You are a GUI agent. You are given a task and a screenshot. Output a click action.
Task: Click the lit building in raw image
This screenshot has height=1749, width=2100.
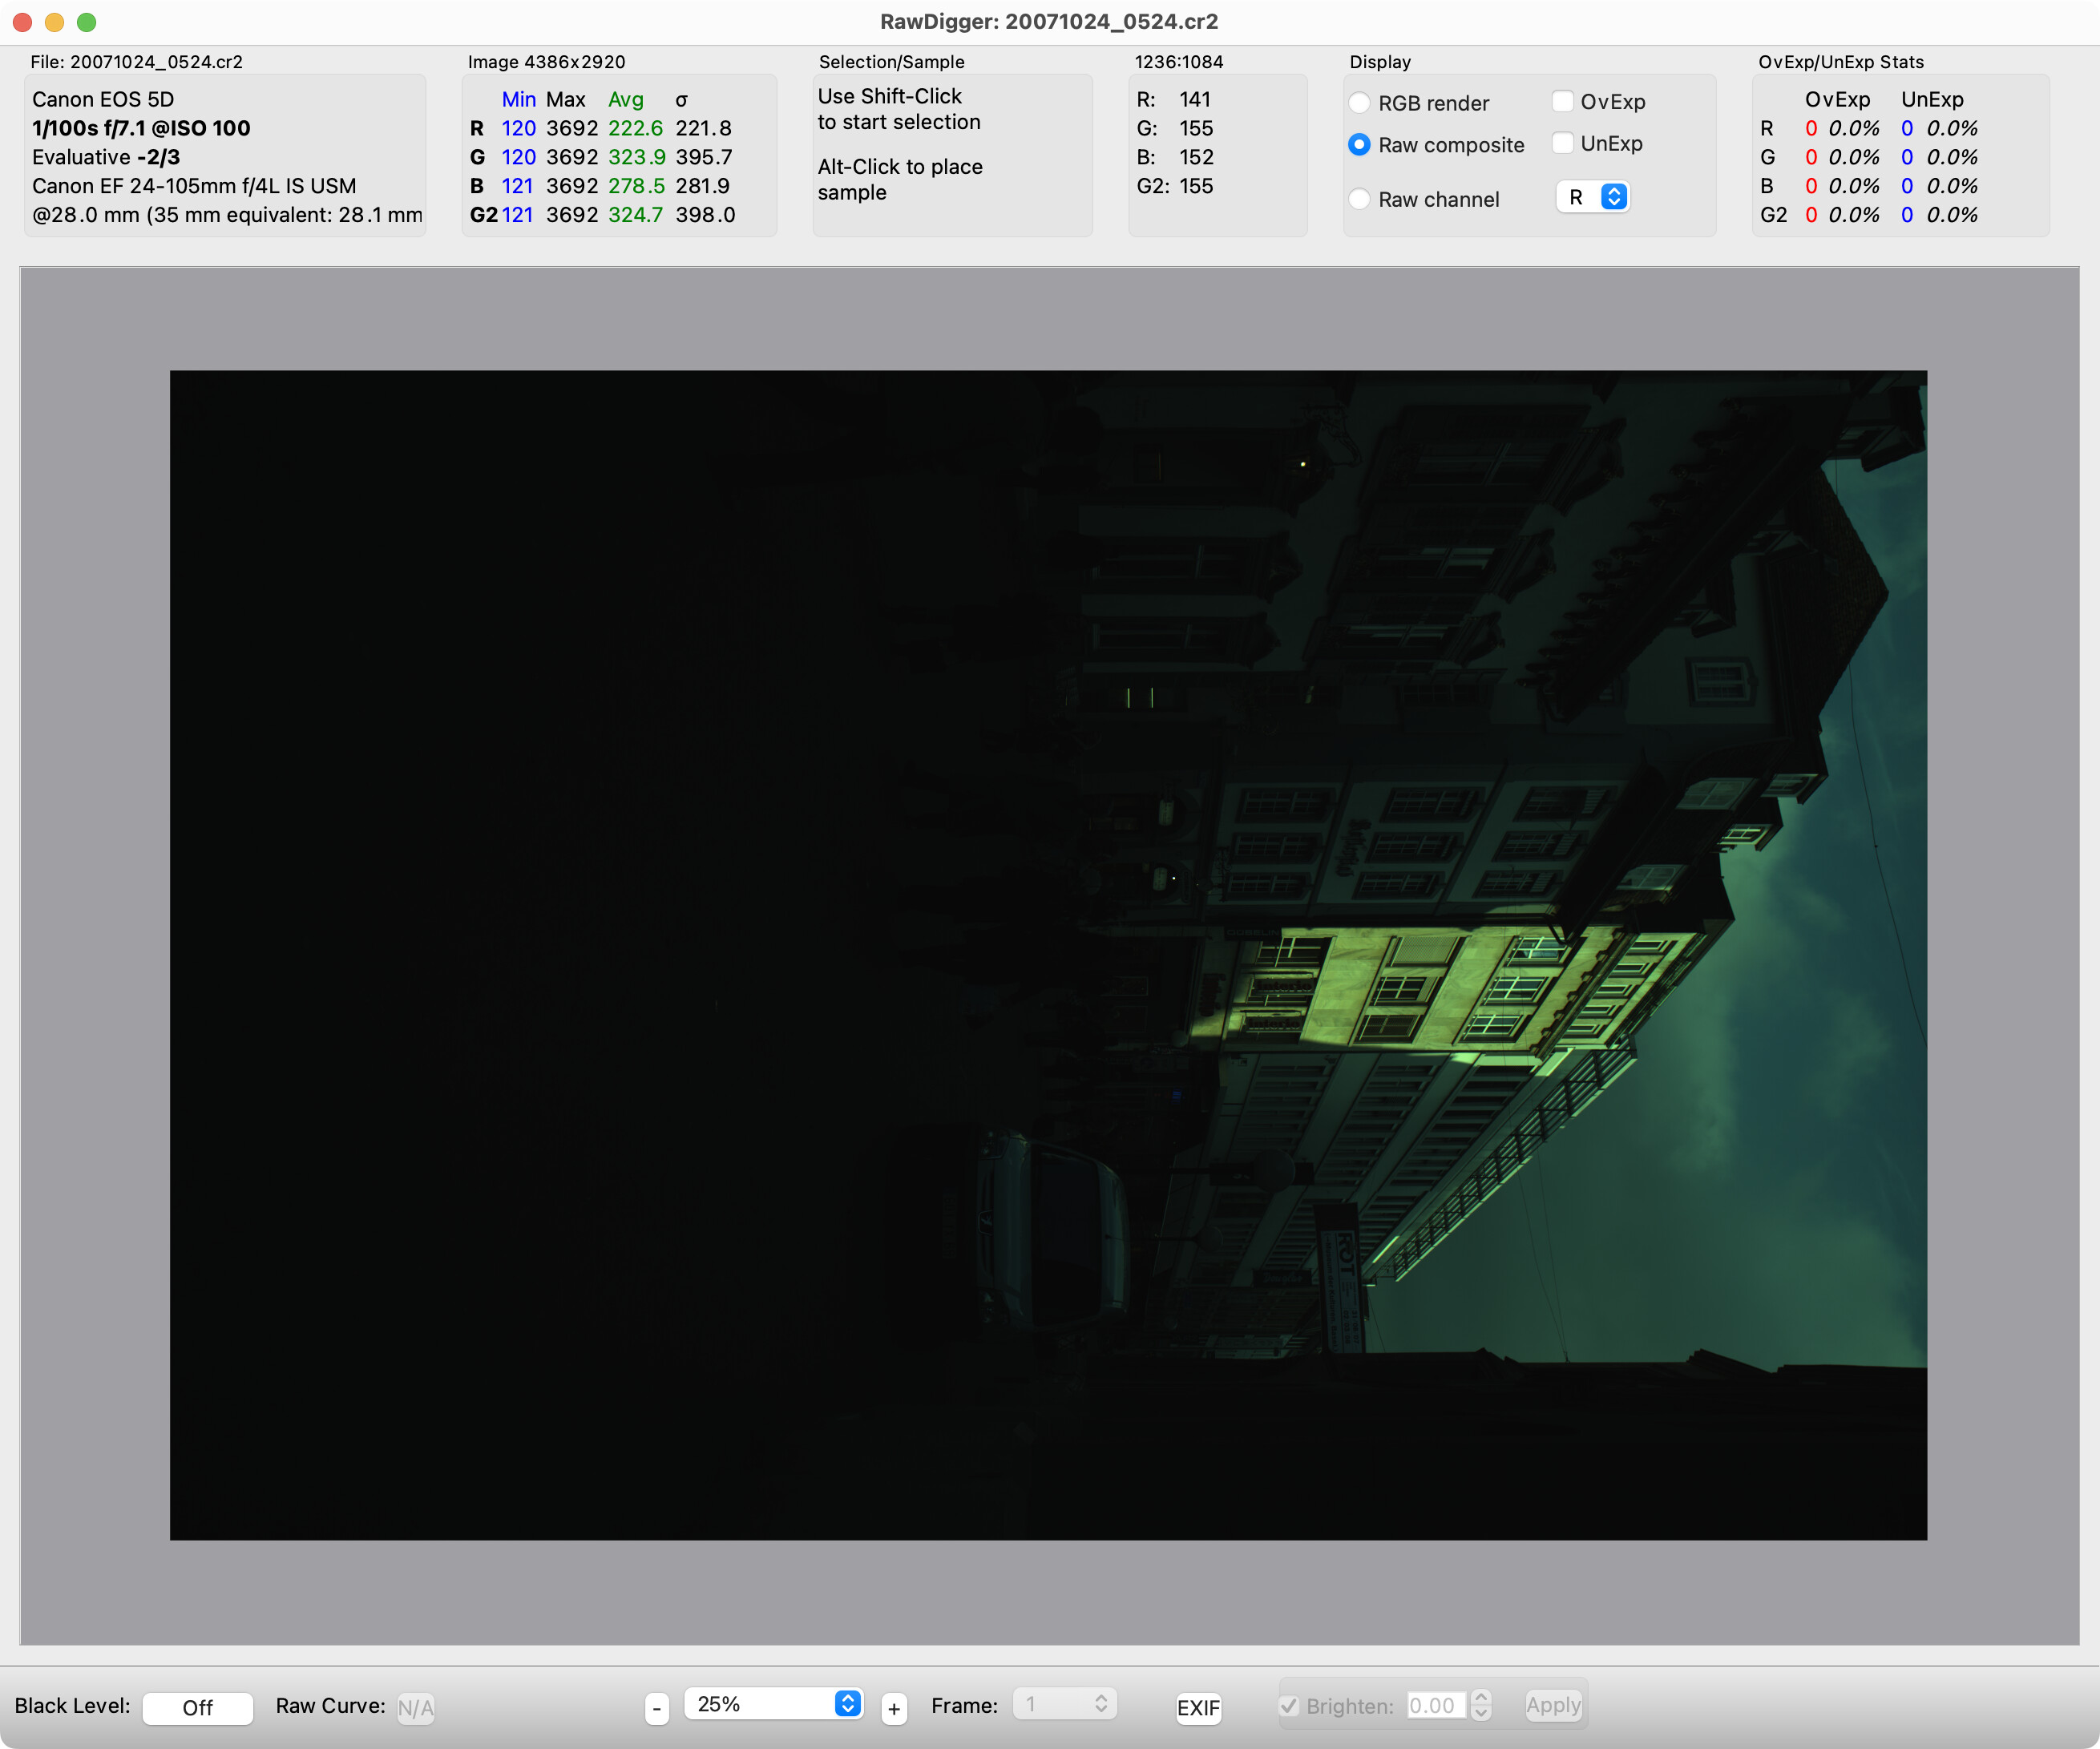pos(1420,990)
